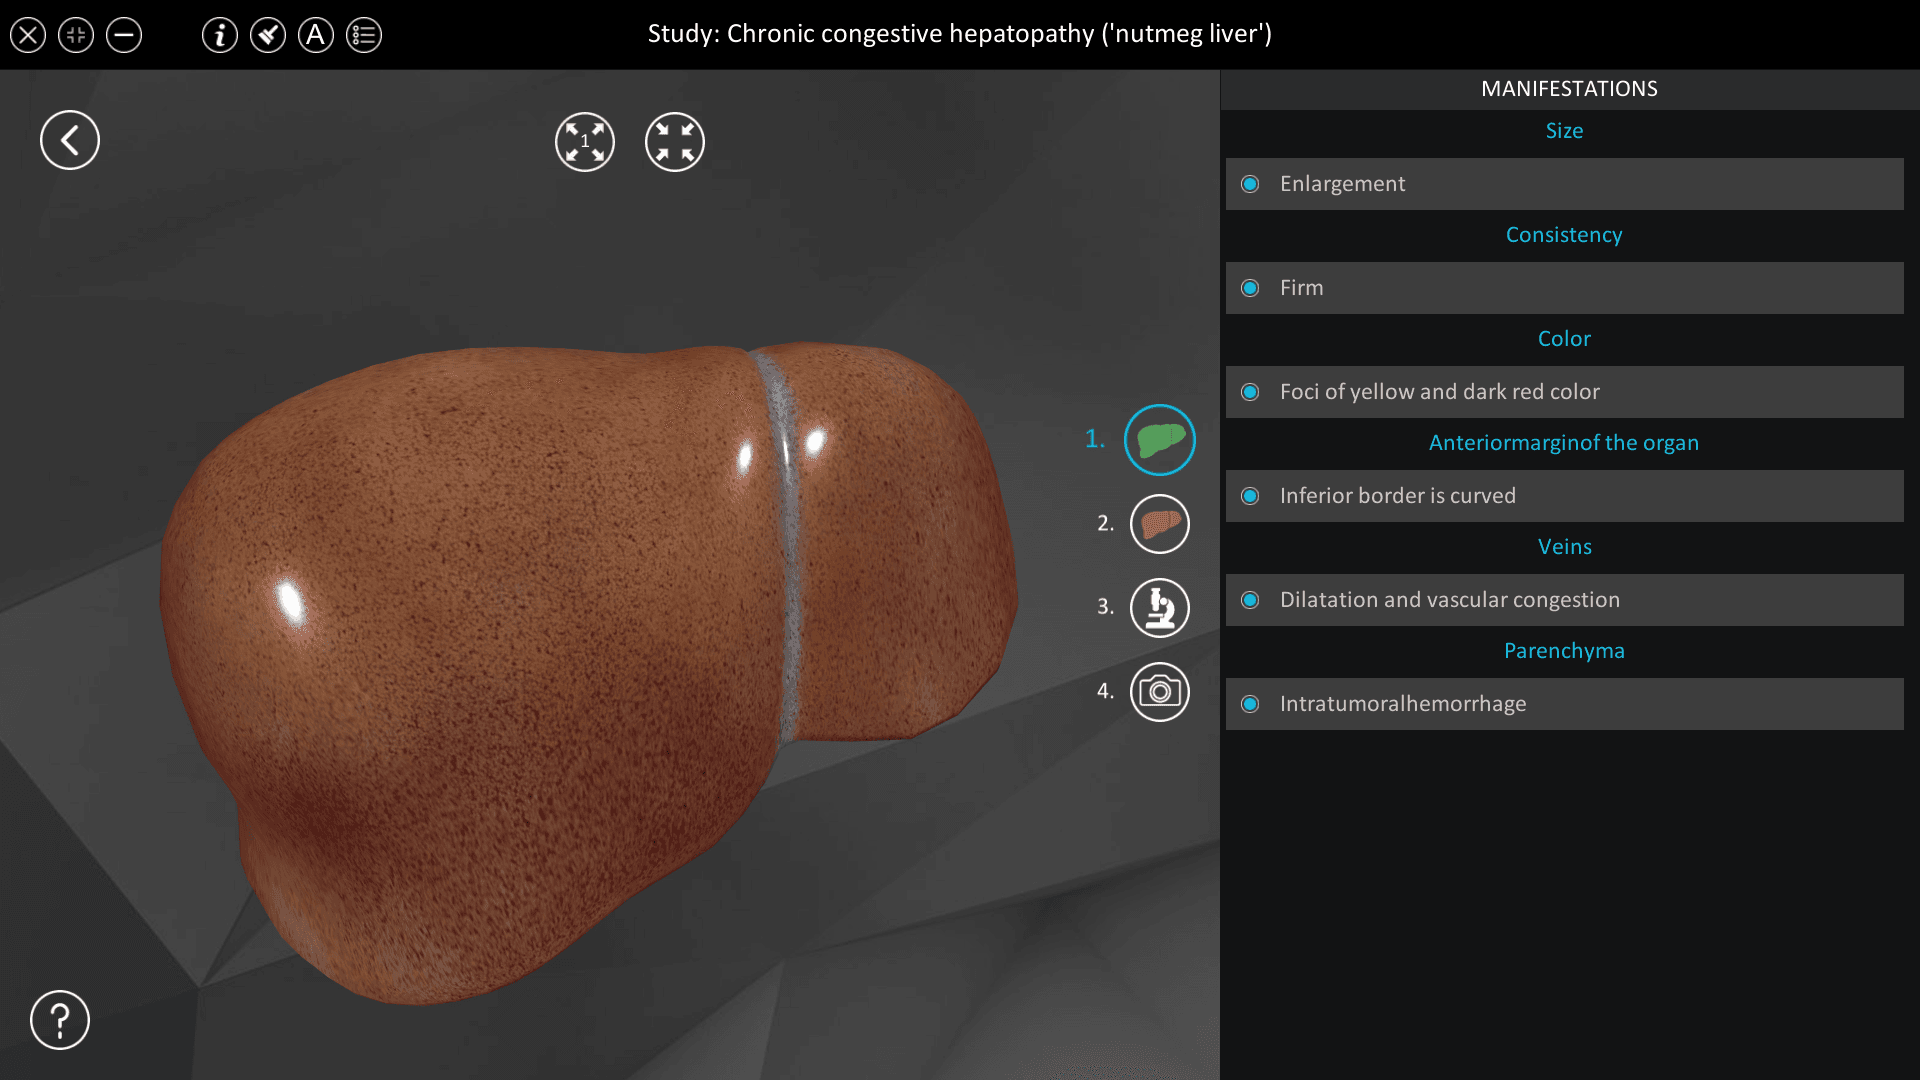
Task: Click the minus circle icon in the top bar
Action: pyautogui.click(x=124, y=36)
